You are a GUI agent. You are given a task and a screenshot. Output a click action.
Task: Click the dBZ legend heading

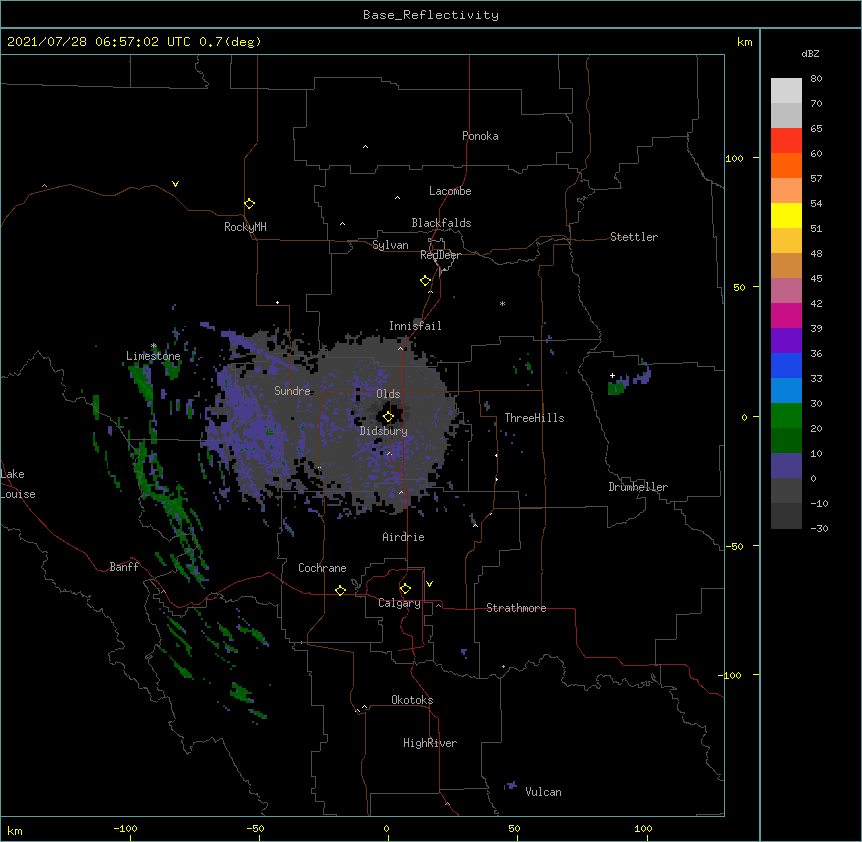click(810, 54)
